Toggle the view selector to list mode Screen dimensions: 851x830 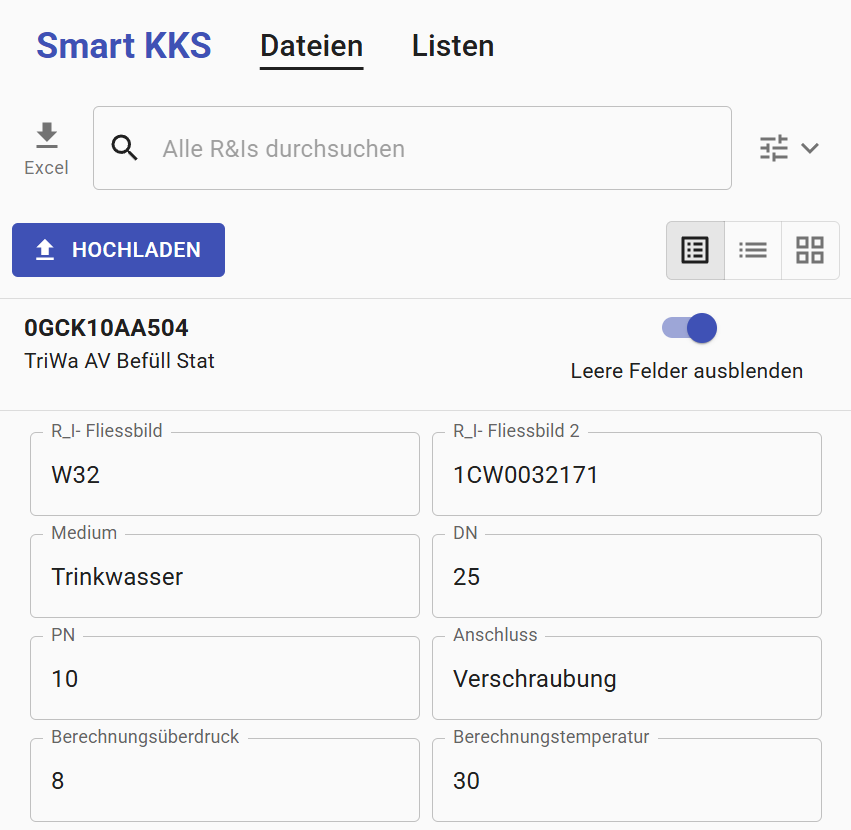pos(752,250)
